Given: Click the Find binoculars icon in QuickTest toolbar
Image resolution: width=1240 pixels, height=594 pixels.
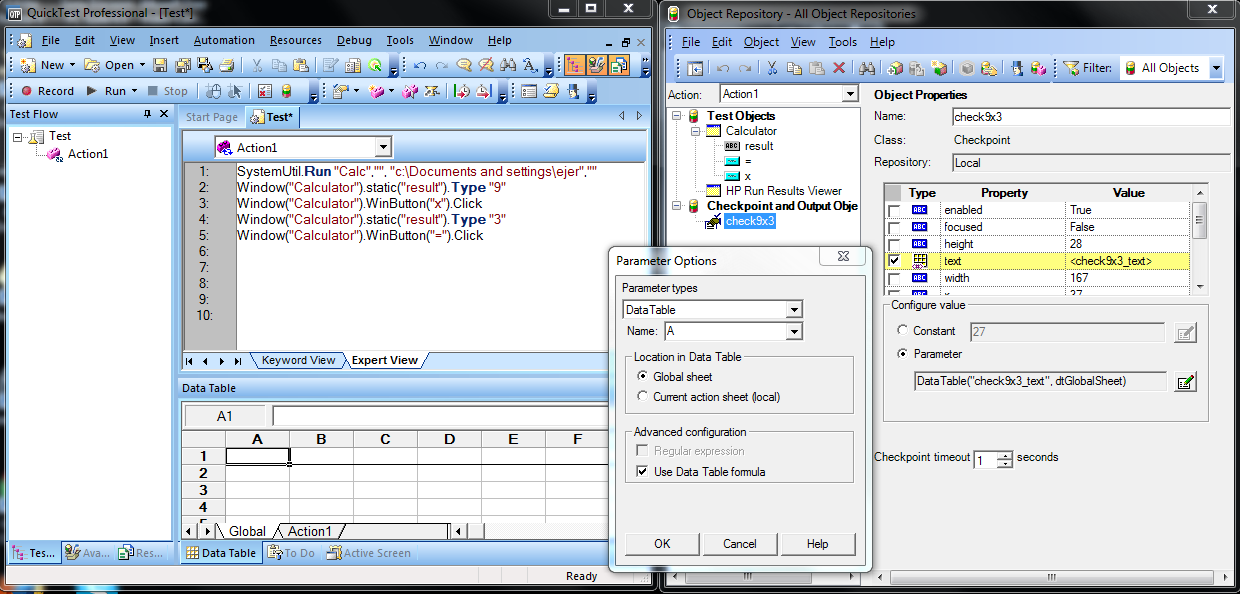Looking at the screenshot, I should coord(508,65).
